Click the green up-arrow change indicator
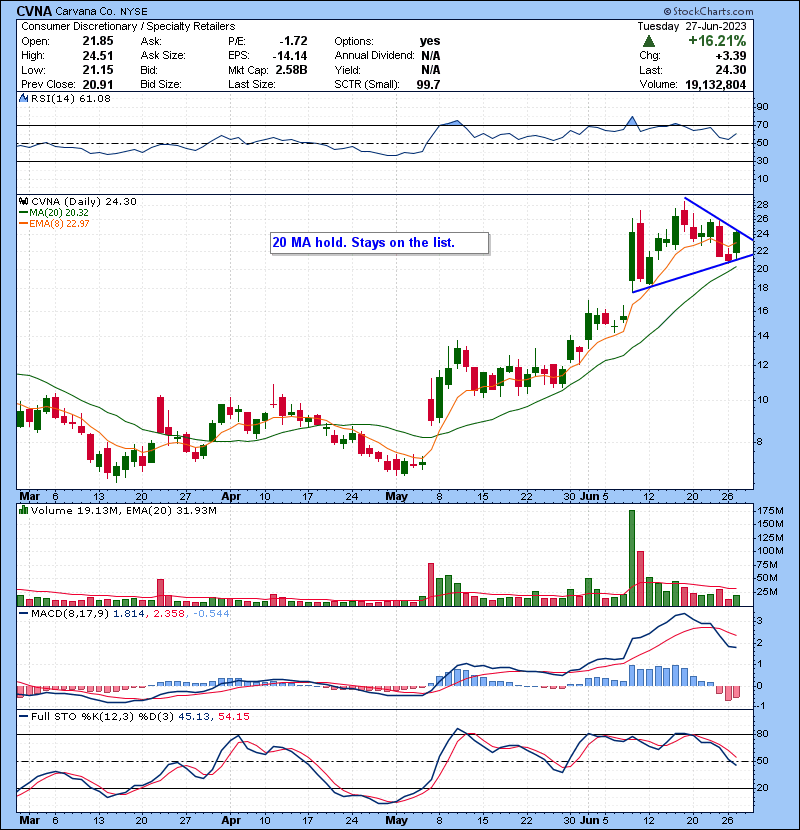Screen dimensions: 800x830 pos(649,41)
